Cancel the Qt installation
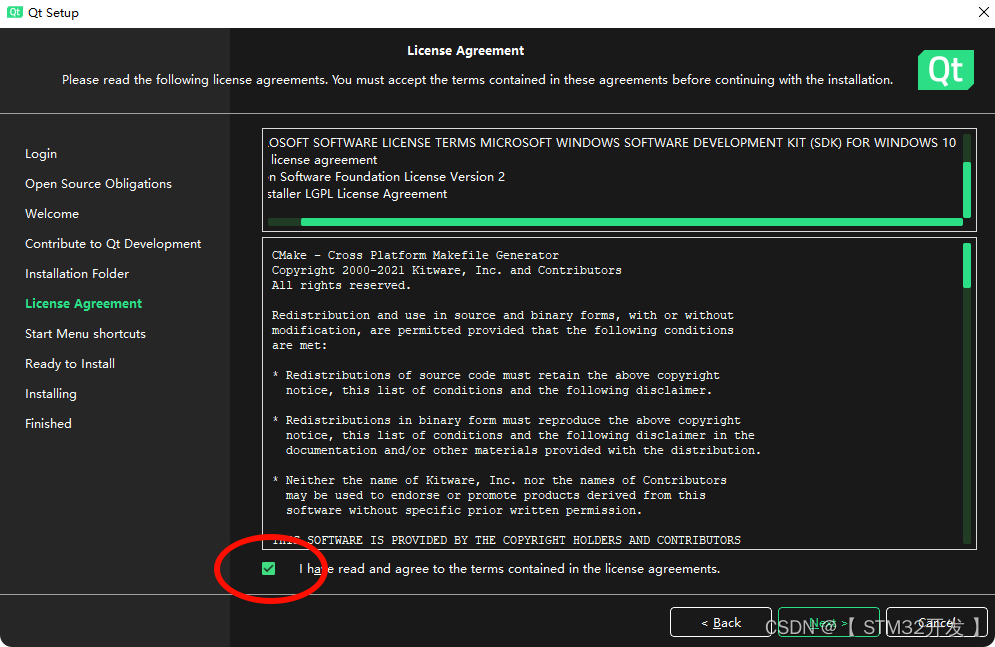995x647 pixels. click(936, 622)
